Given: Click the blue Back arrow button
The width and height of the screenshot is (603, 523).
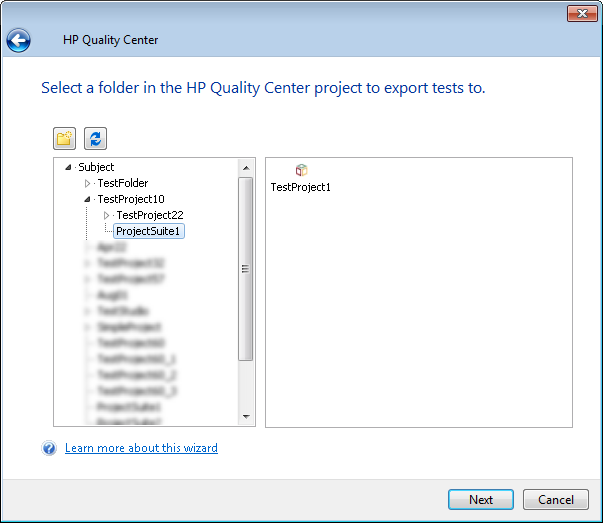Looking at the screenshot, I should pyautogui.click(x=19, y=41).
